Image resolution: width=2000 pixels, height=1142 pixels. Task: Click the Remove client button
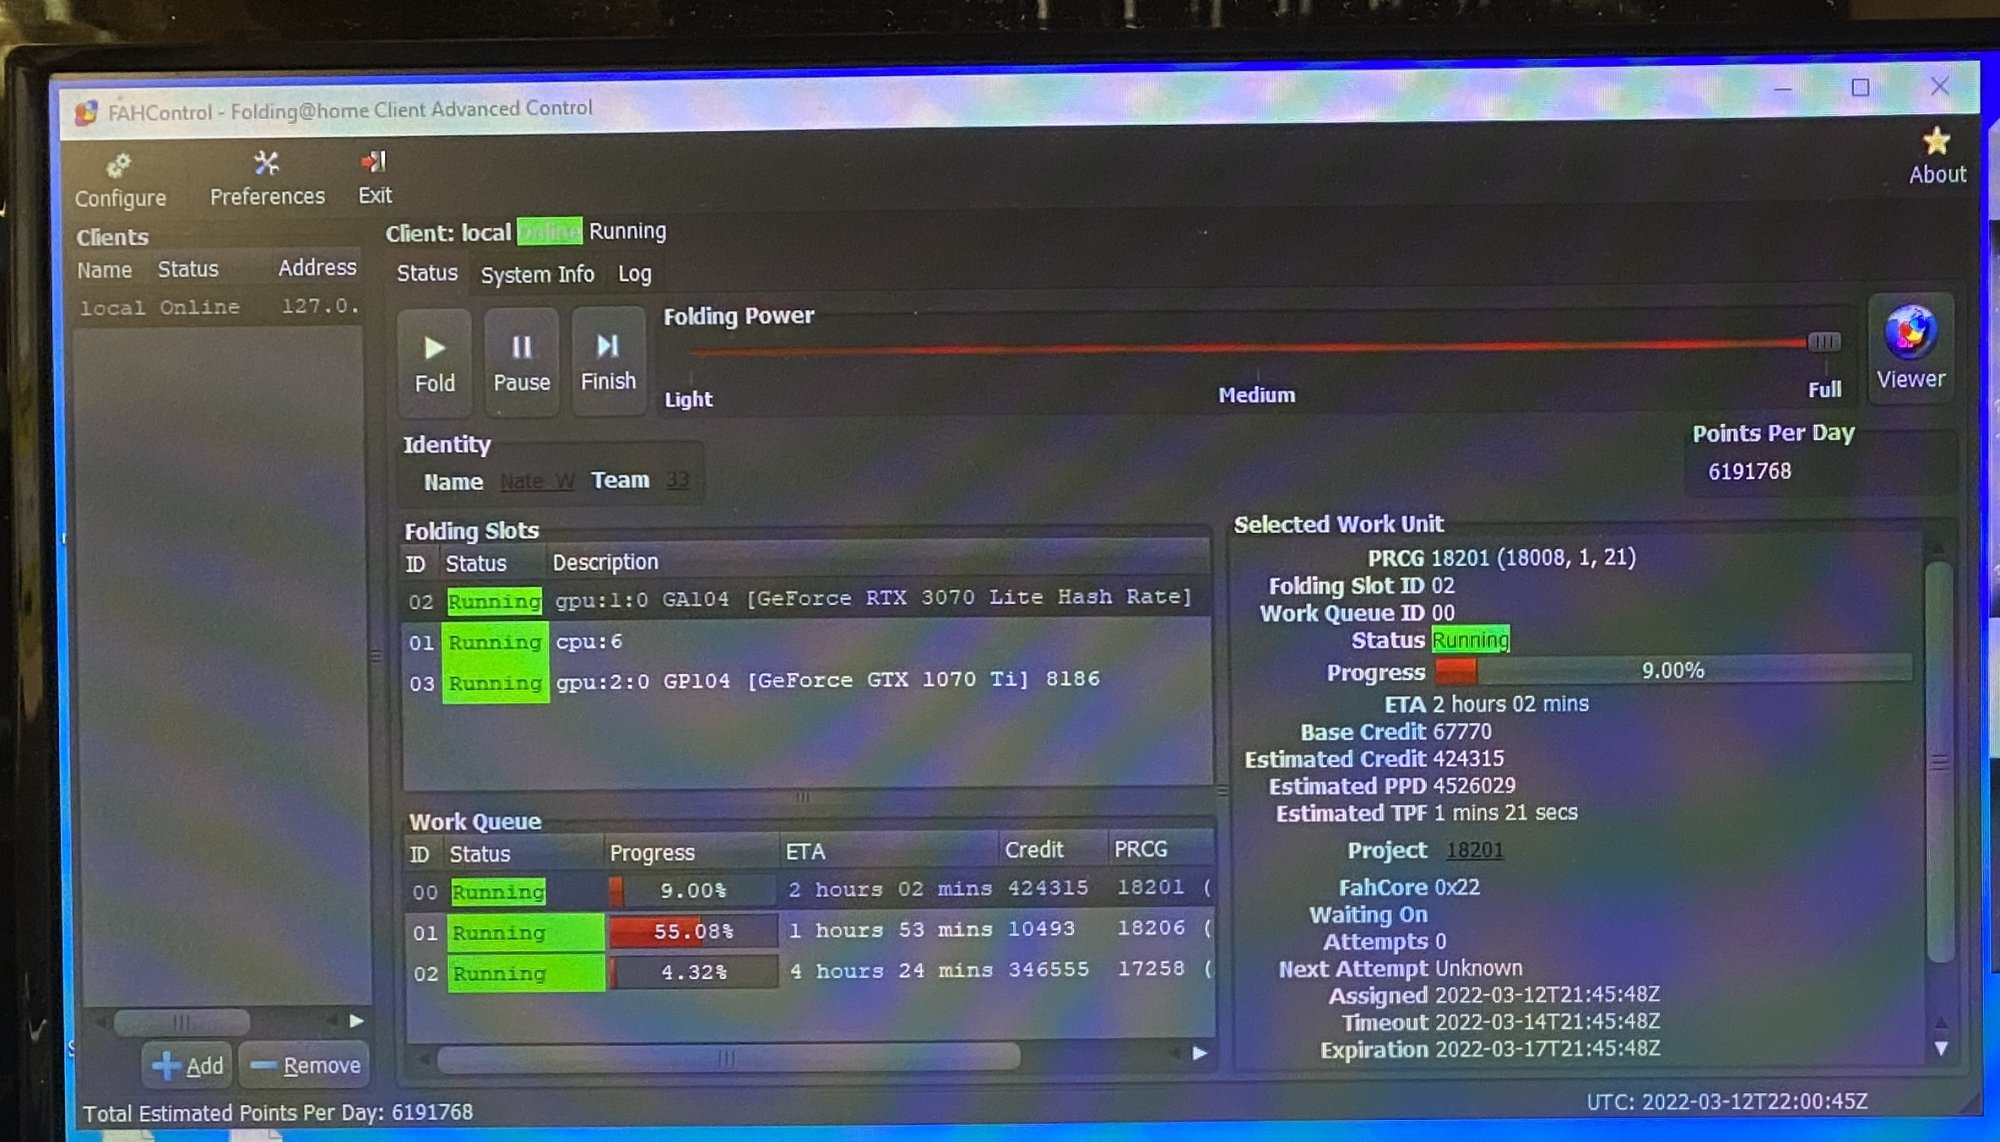306,1065
